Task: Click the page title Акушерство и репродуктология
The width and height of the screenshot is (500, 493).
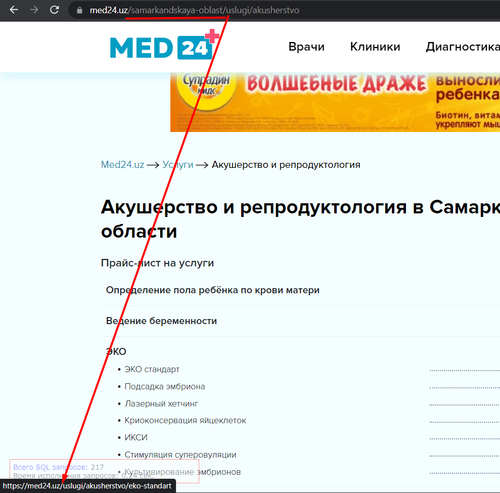Action: (x=300, y=219)
